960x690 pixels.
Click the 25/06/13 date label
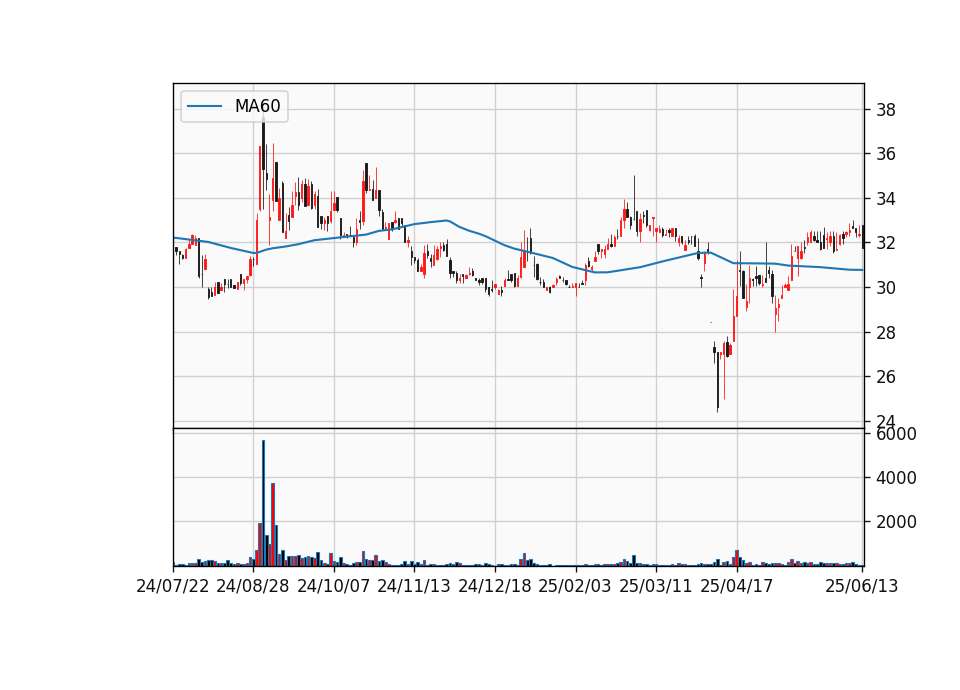862,586
